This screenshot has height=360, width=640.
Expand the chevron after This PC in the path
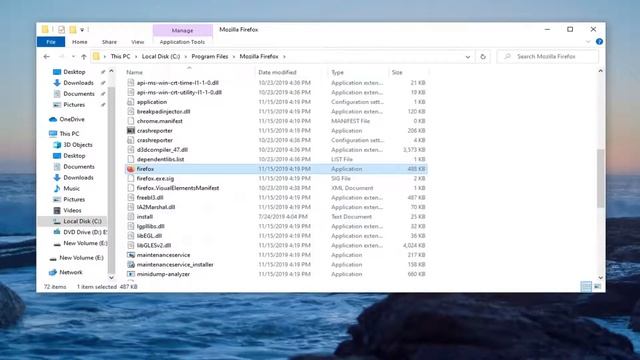click(x=136, y=57)
